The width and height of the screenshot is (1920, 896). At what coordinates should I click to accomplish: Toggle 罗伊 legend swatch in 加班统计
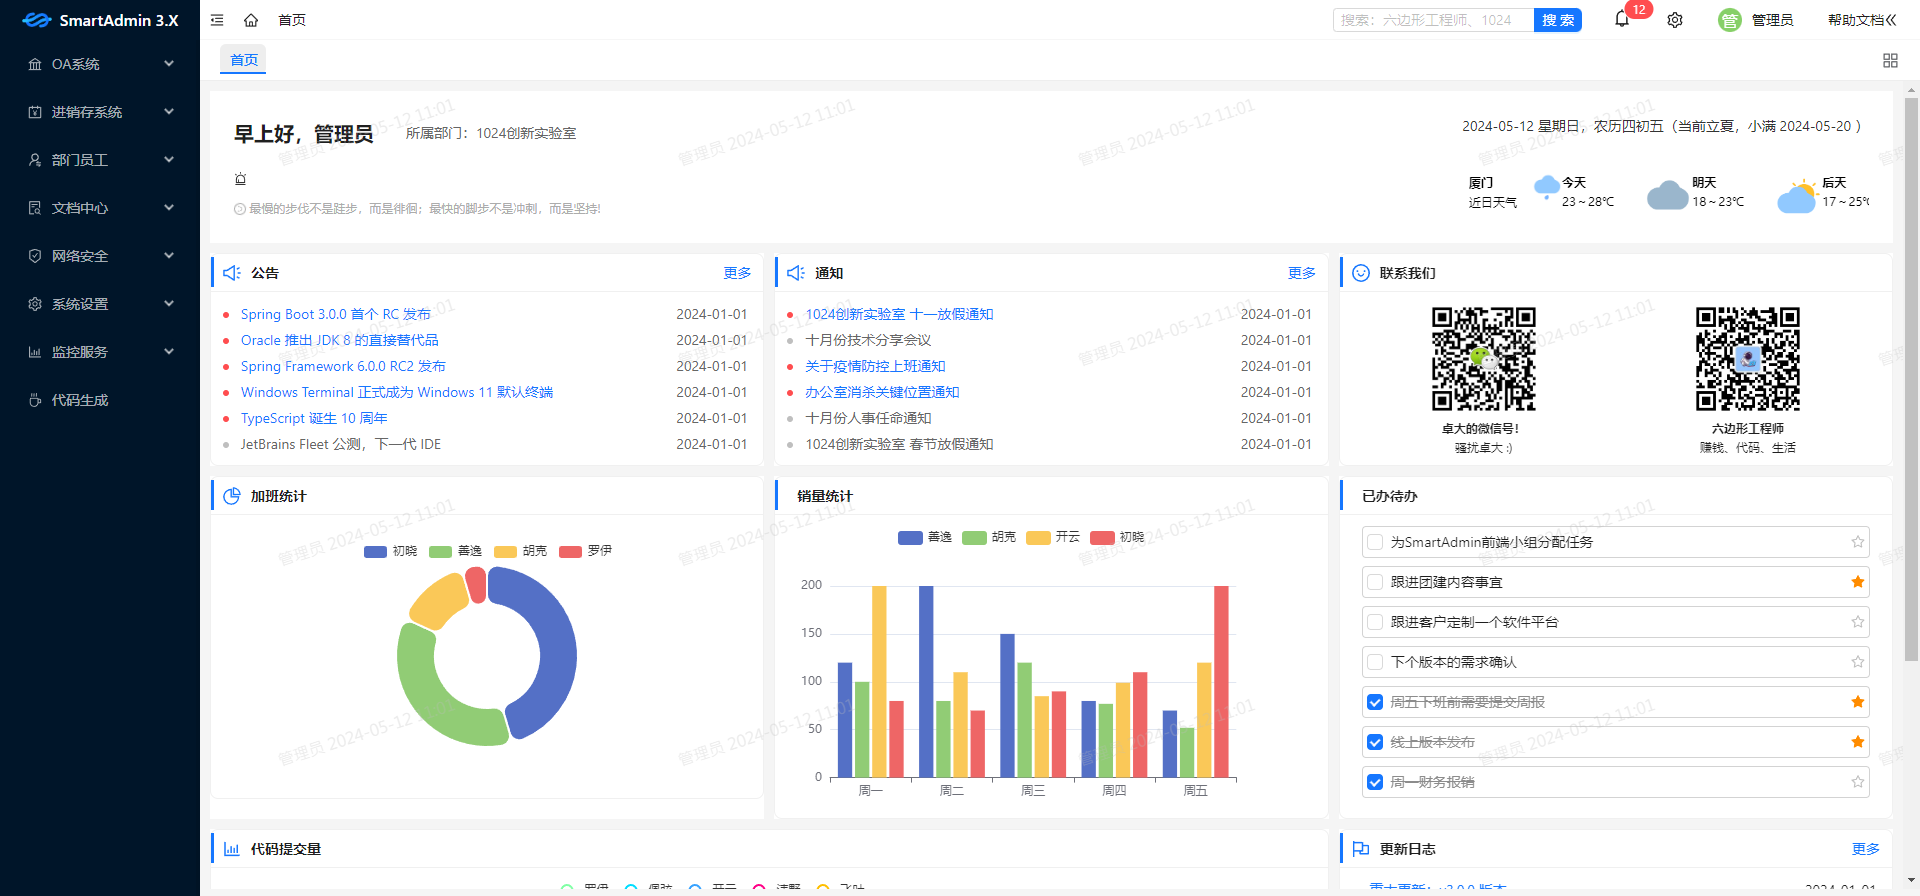click(x=570, y=551)
